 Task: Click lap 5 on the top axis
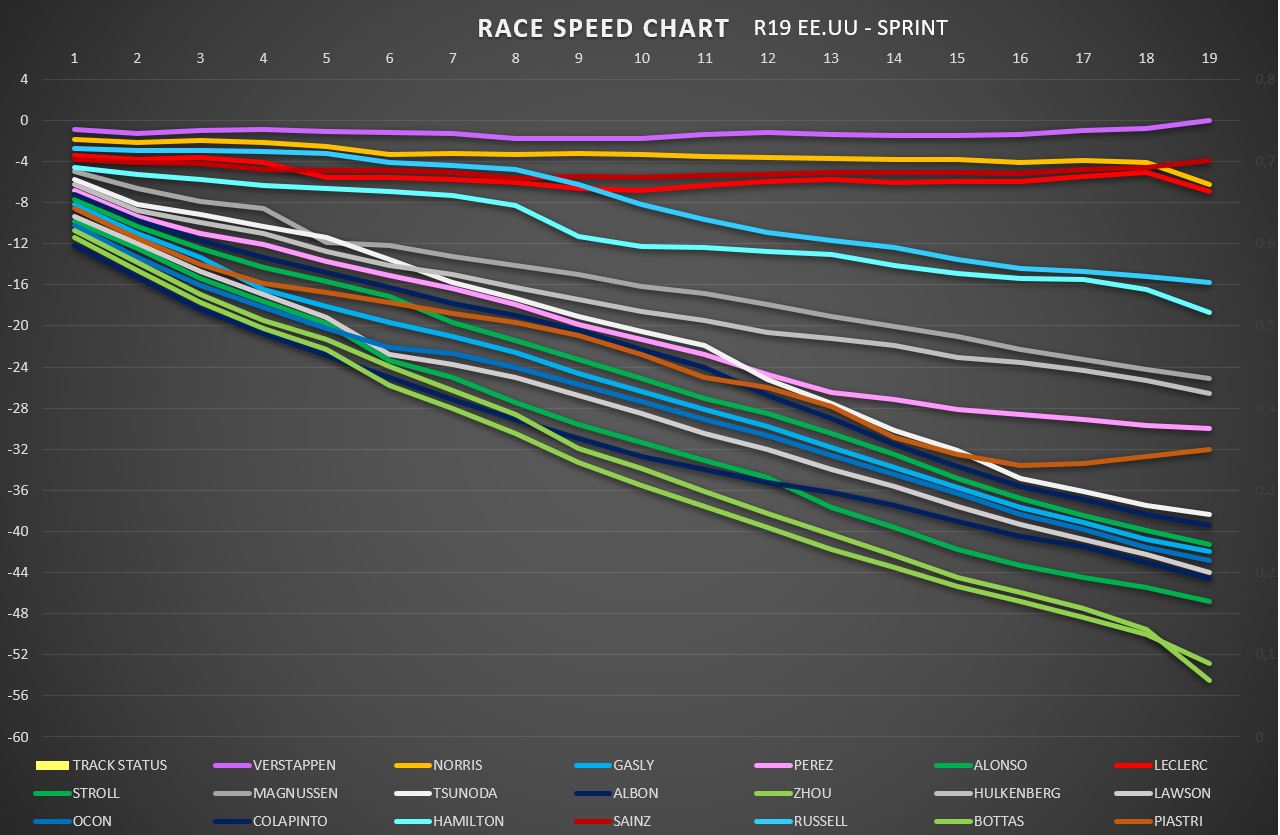click(x=326, y=58)
